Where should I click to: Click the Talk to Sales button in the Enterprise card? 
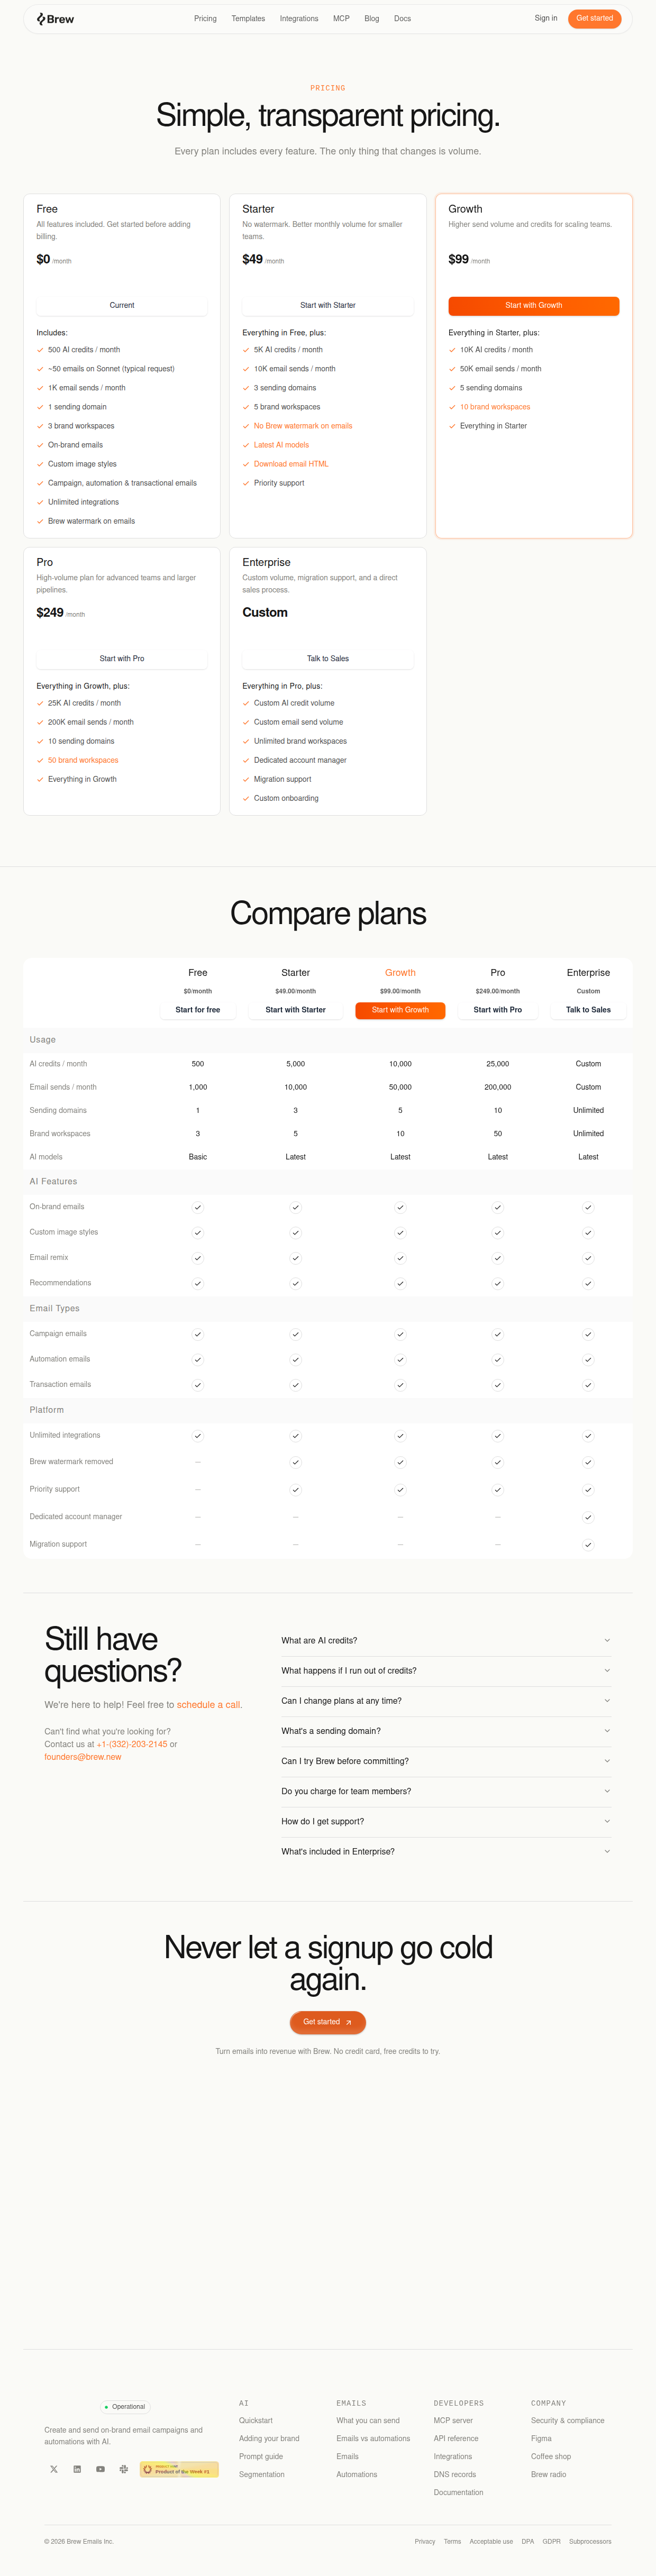(328, 658)
